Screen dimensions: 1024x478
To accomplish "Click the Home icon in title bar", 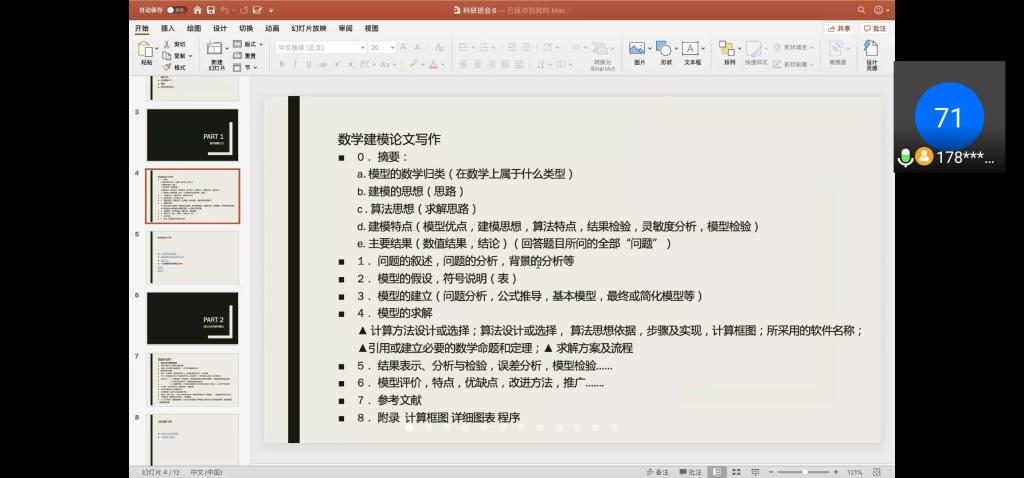I will 197,10.
